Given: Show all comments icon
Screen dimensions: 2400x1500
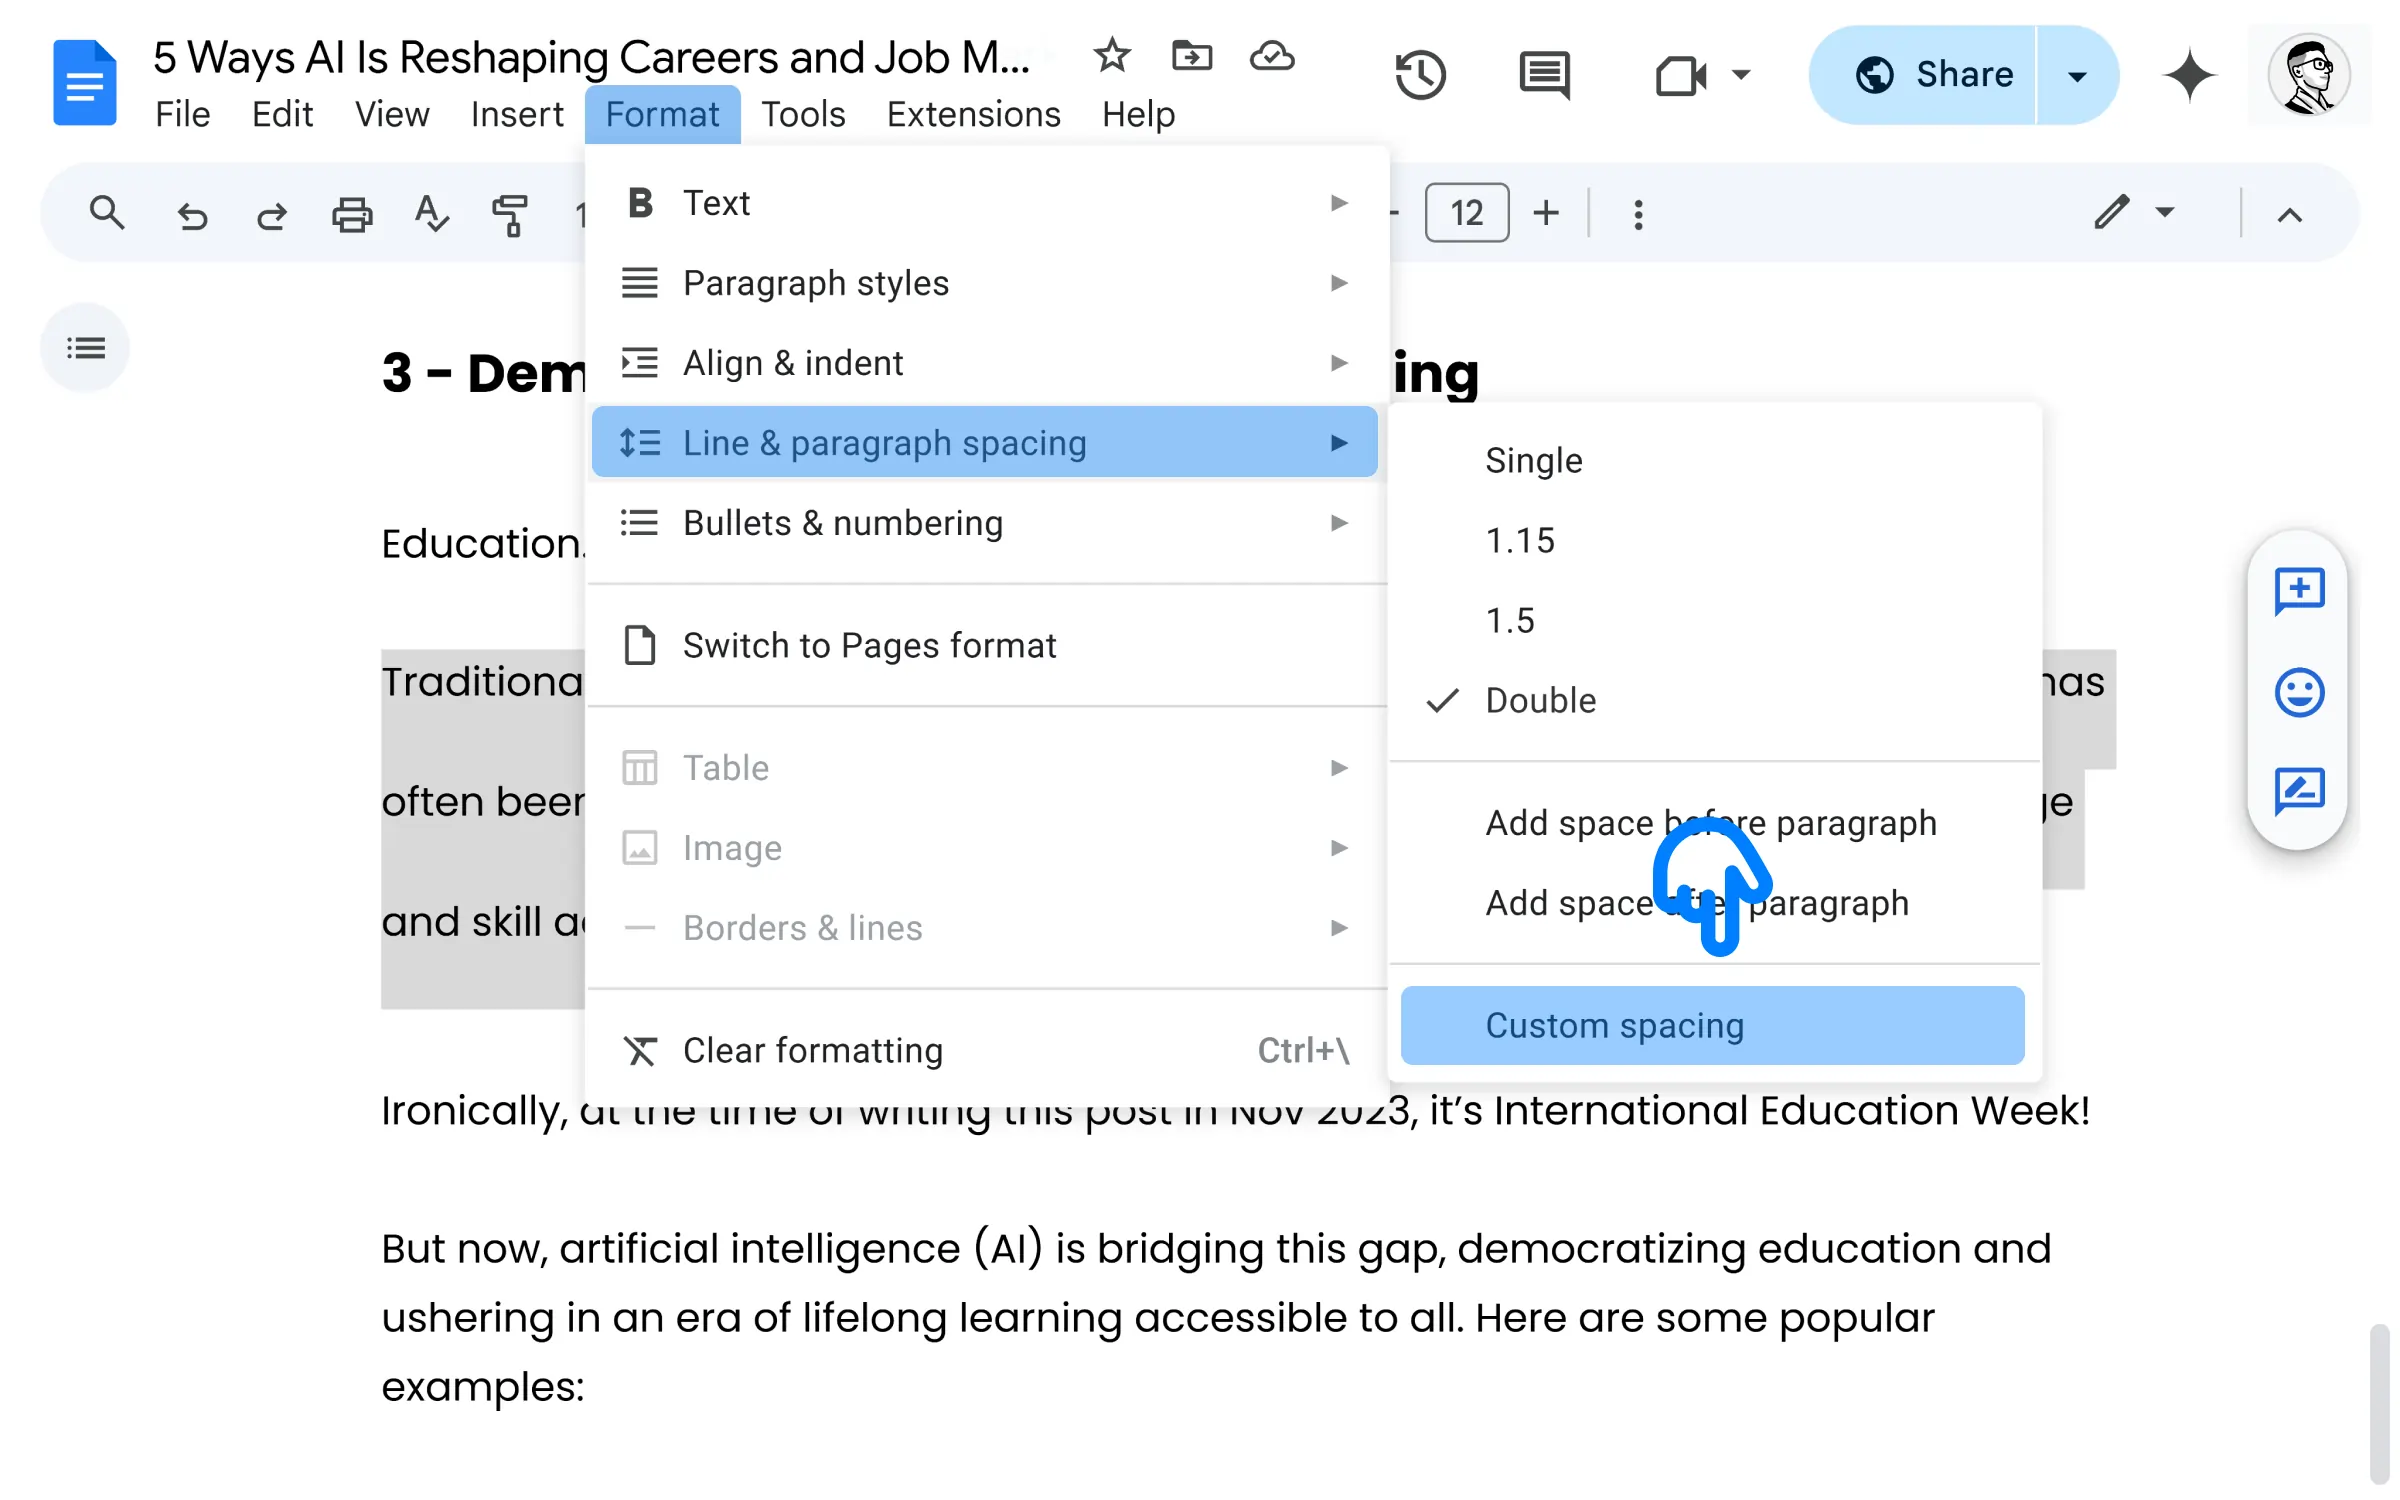Looking at the screenshot, I should pos(1544,75).
